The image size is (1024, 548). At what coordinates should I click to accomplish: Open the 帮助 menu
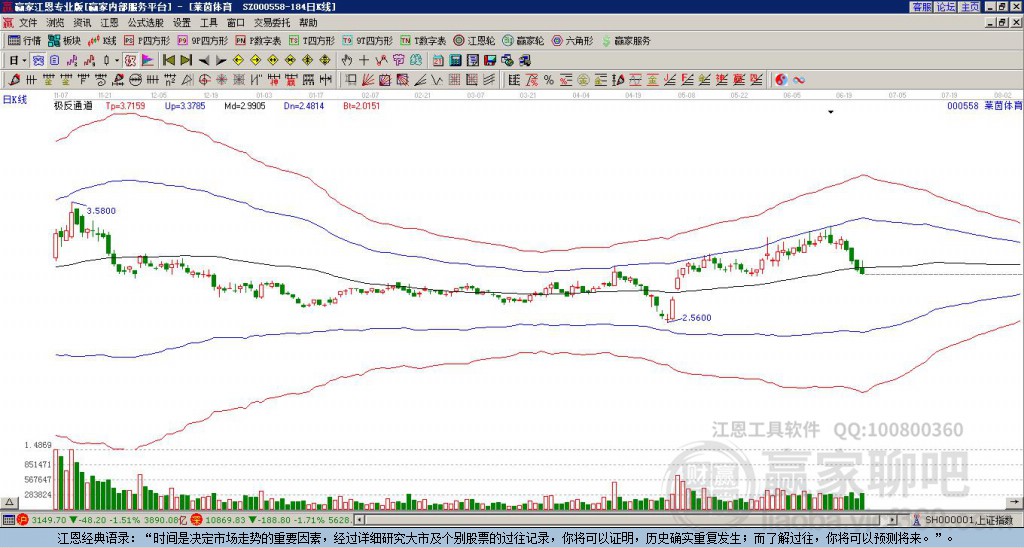pos(308,23)
